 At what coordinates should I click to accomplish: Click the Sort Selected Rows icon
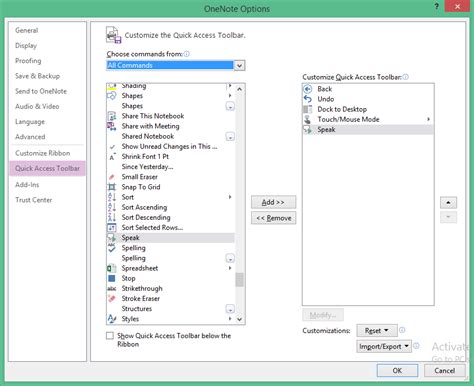click(x=112, y=228)
